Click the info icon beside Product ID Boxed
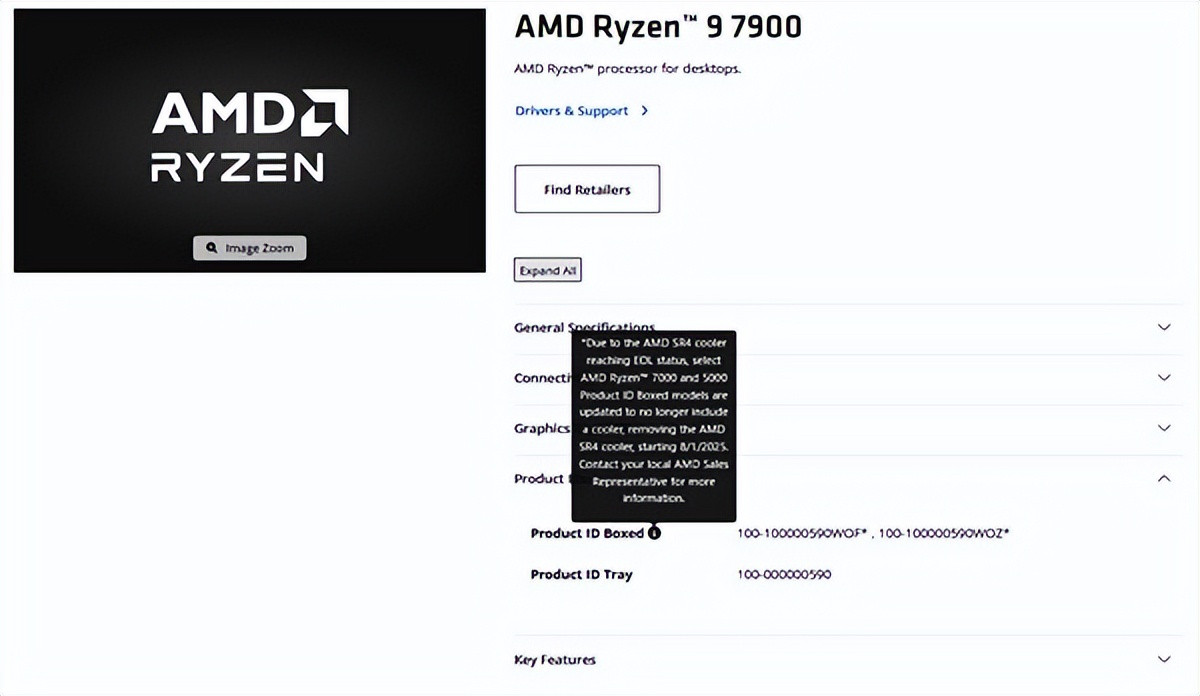1200x696 pixels. coord(654,533)
